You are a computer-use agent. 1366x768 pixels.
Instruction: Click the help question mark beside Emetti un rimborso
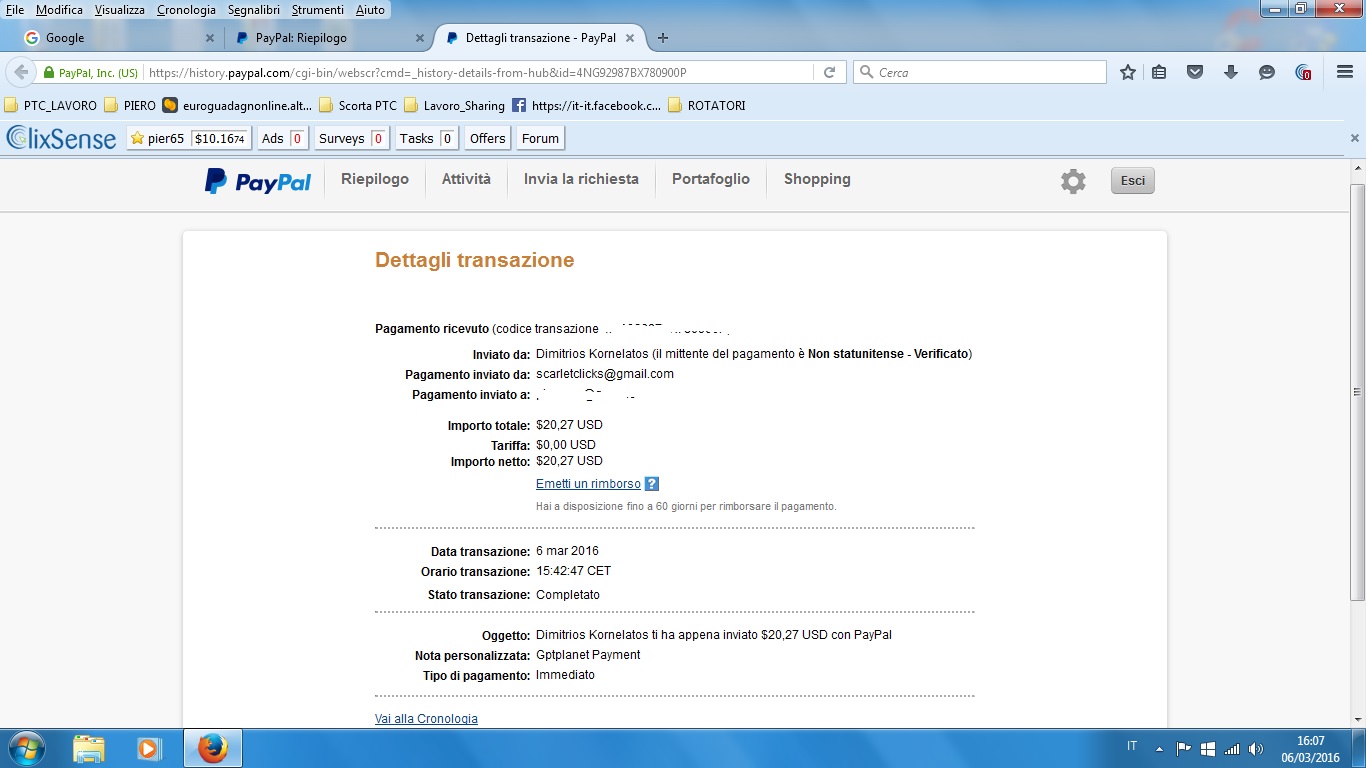[652, 484]
